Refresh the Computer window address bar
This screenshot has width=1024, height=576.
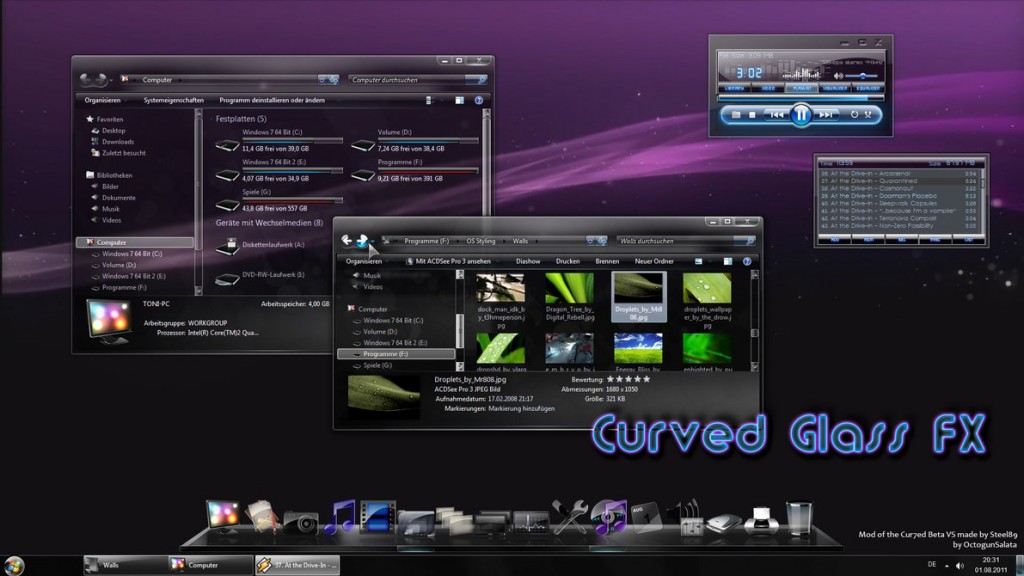point(333,80)
